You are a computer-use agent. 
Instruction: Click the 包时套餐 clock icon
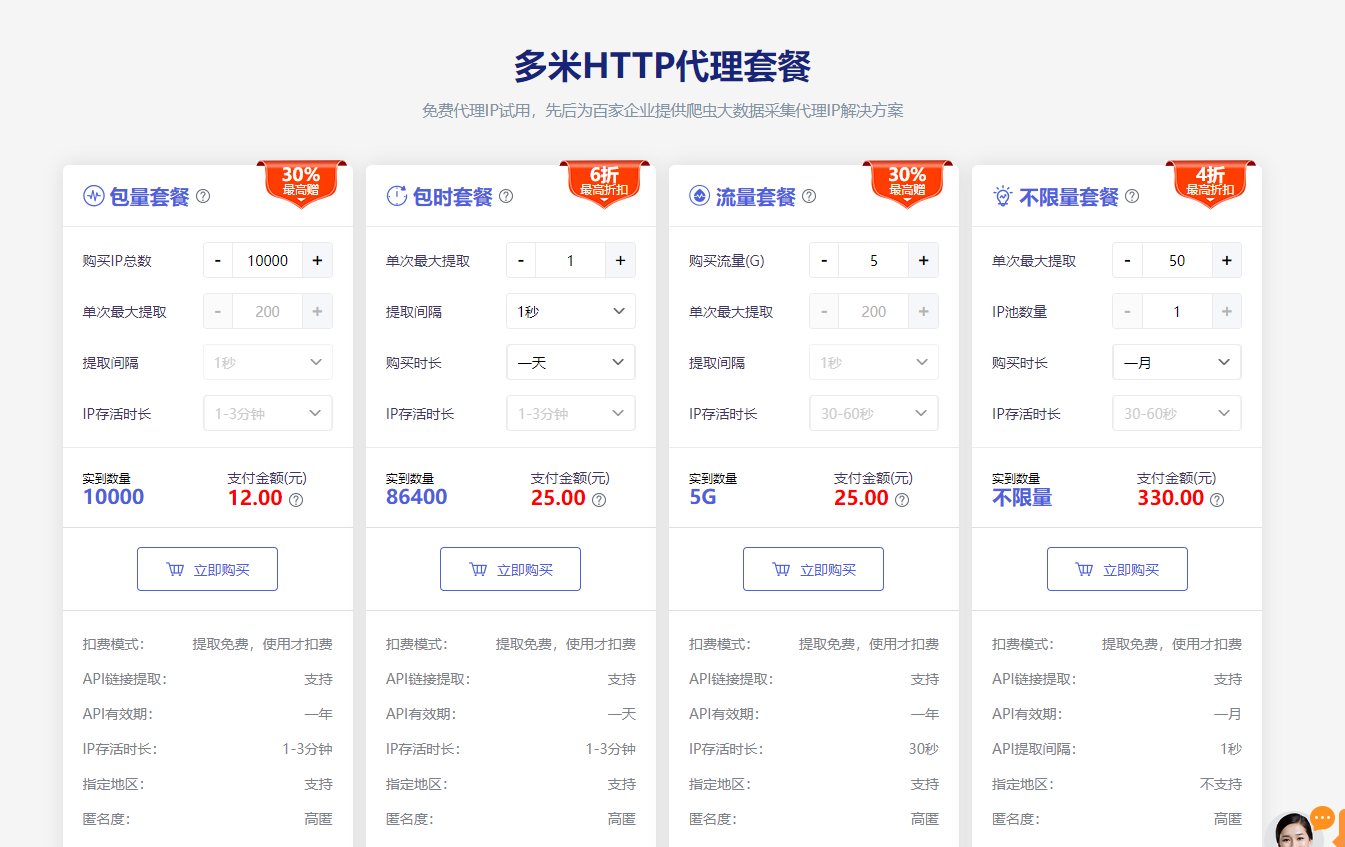coord(397,196)
